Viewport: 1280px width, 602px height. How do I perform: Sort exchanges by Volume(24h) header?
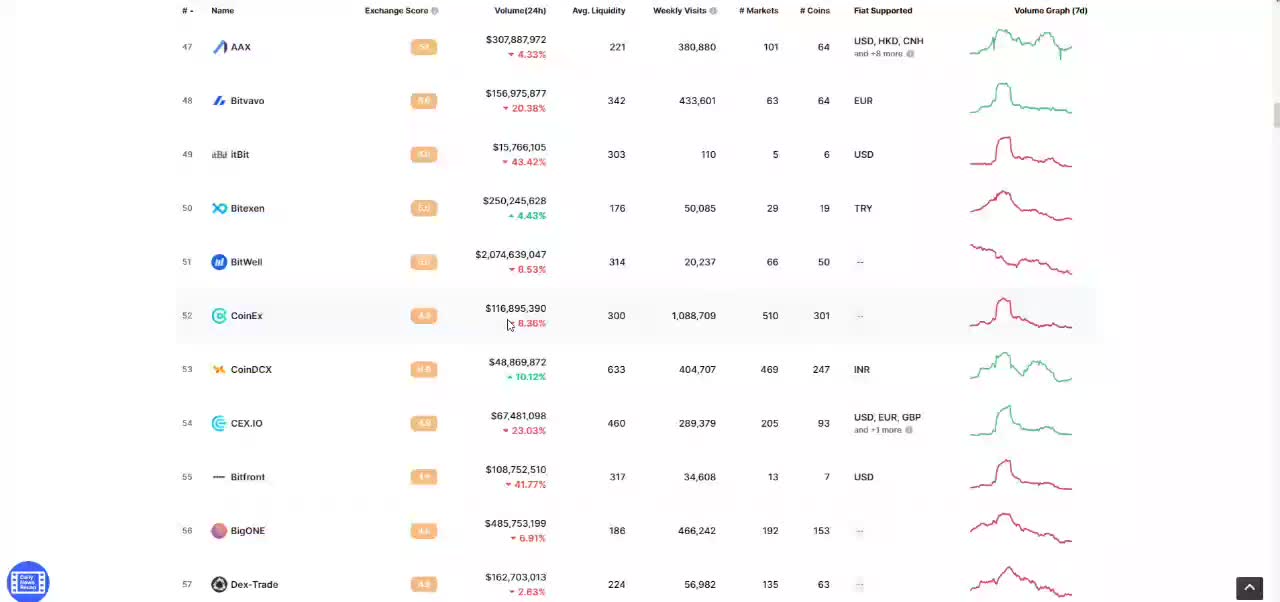(x=520, y=11)
